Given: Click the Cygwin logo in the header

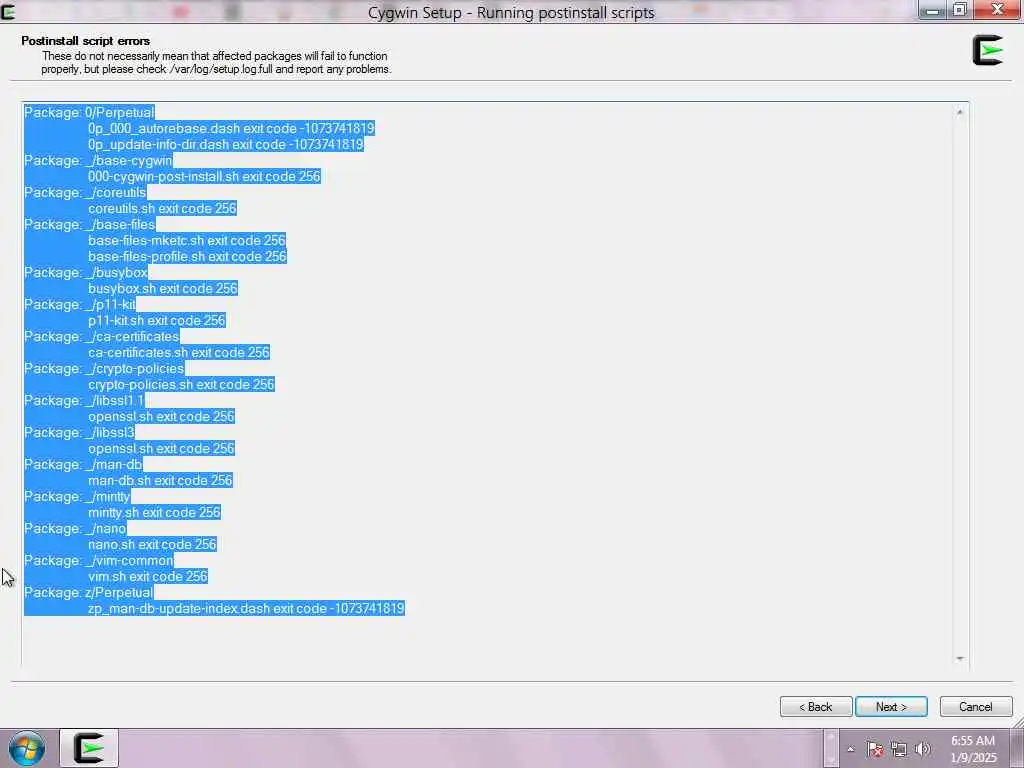Looking at the screenshot, I should pos(987,50).
